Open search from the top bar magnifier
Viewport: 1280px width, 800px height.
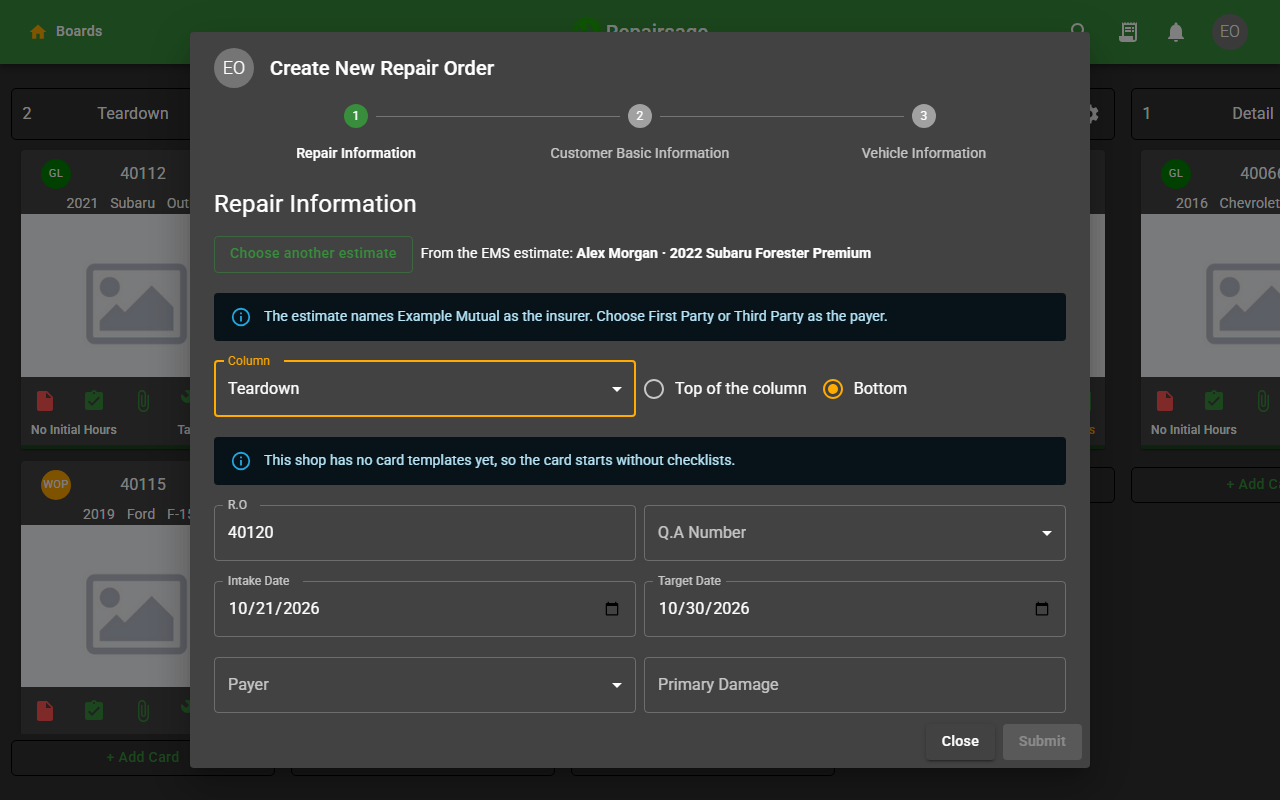tap(1078, 32)
